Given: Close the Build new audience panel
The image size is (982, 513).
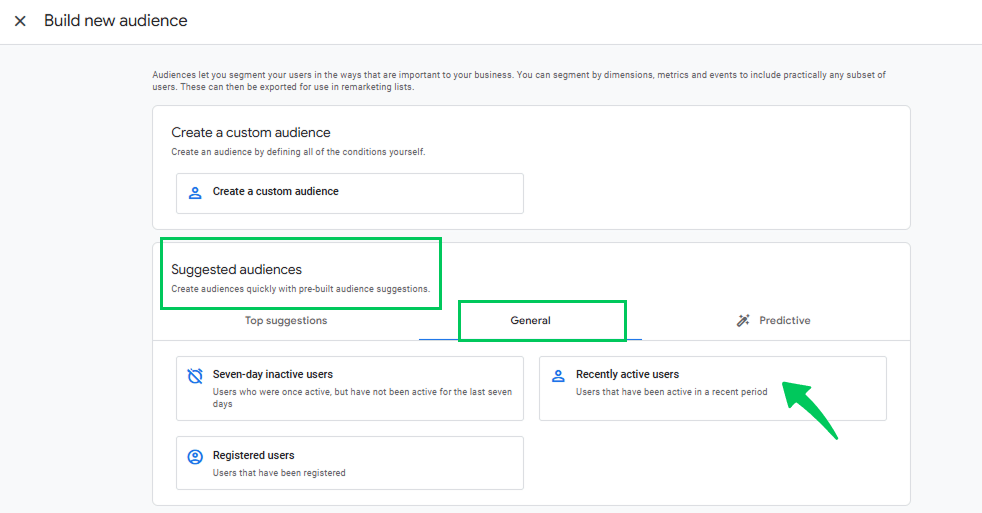Looking at the screenshot, I should (20, 21).
